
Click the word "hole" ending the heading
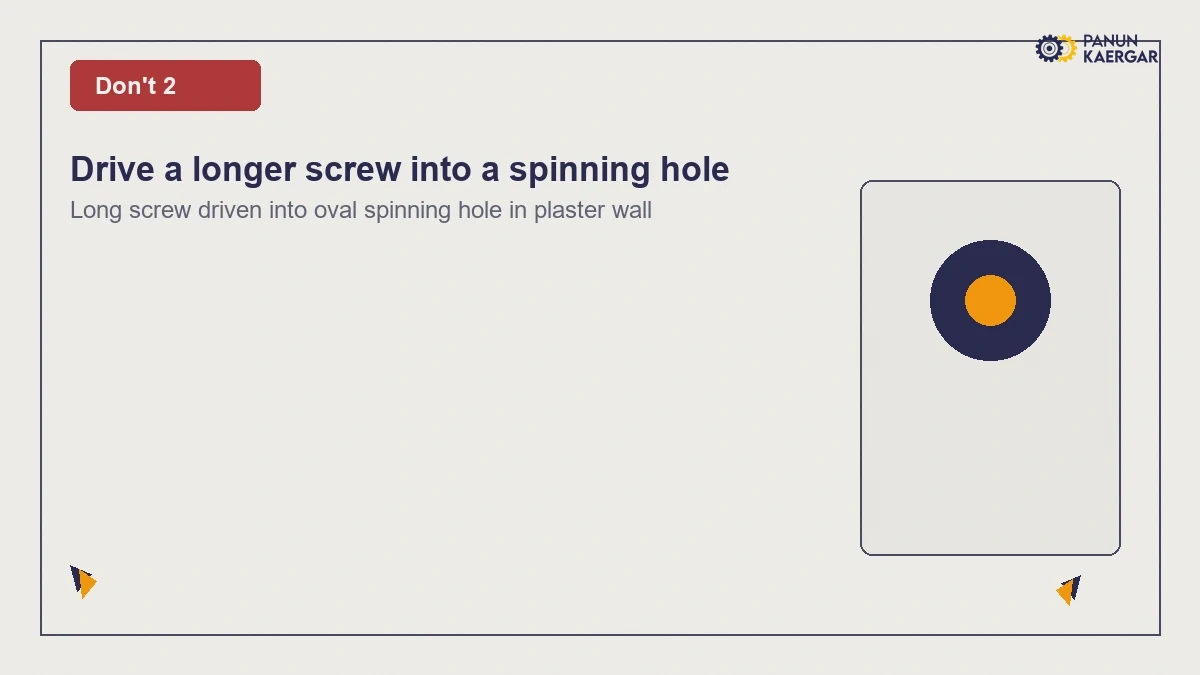(695, 169)
